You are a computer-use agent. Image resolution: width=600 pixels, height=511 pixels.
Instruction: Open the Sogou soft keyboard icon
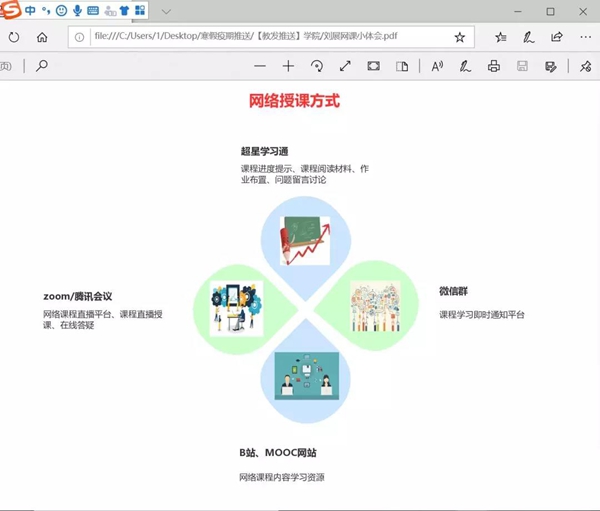[x=93, y=10]
